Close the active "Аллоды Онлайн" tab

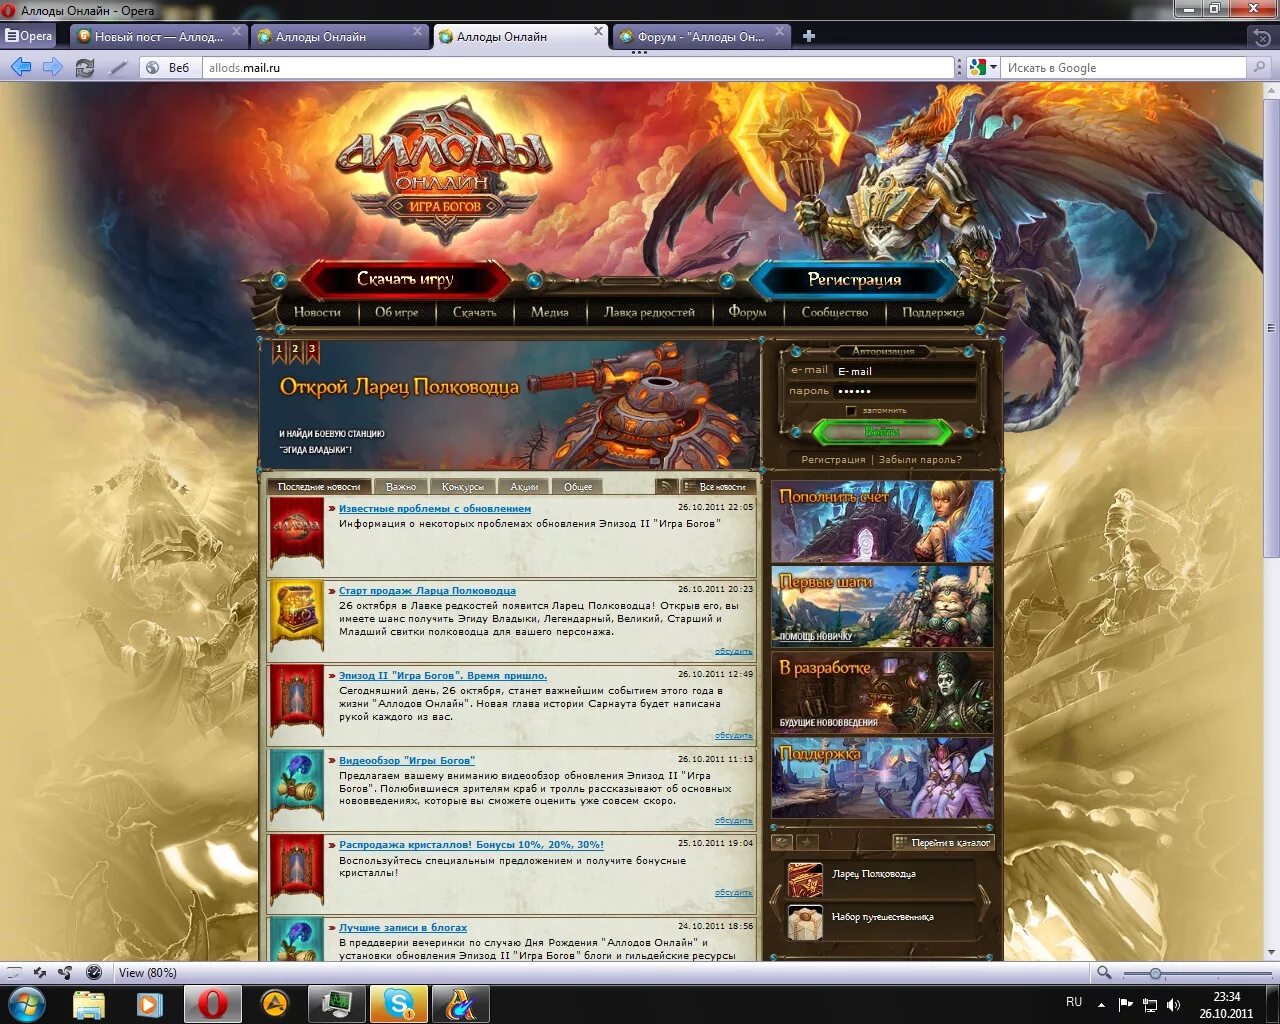598,32
